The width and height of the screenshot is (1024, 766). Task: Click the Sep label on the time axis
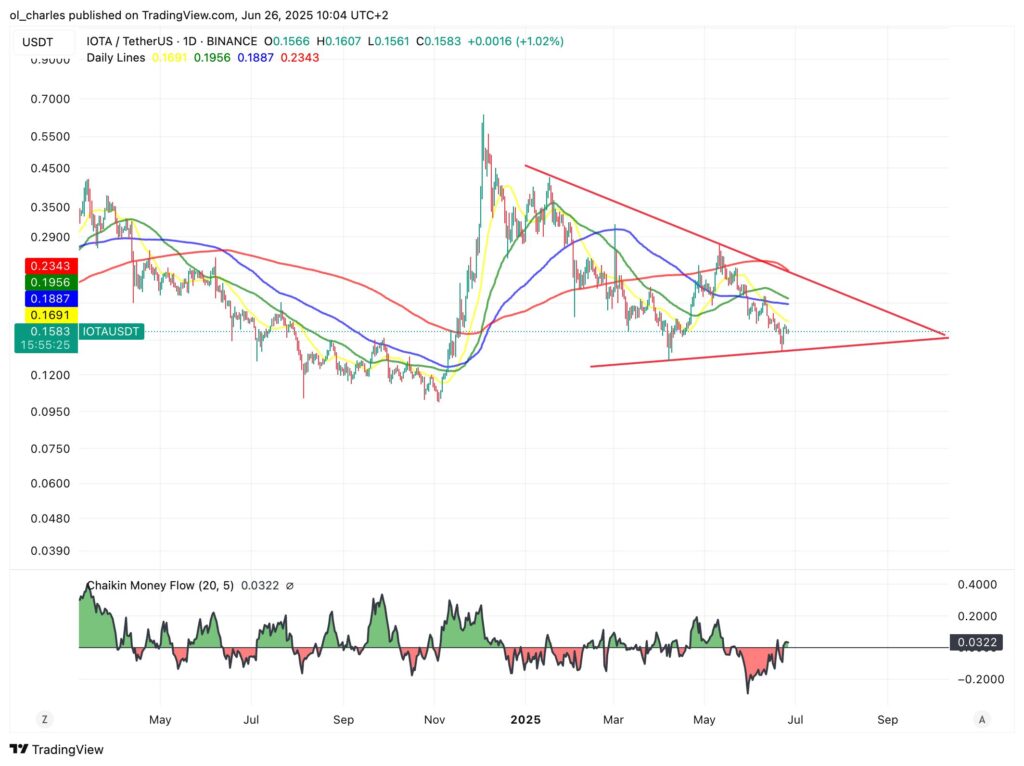[x=887, y=719]
